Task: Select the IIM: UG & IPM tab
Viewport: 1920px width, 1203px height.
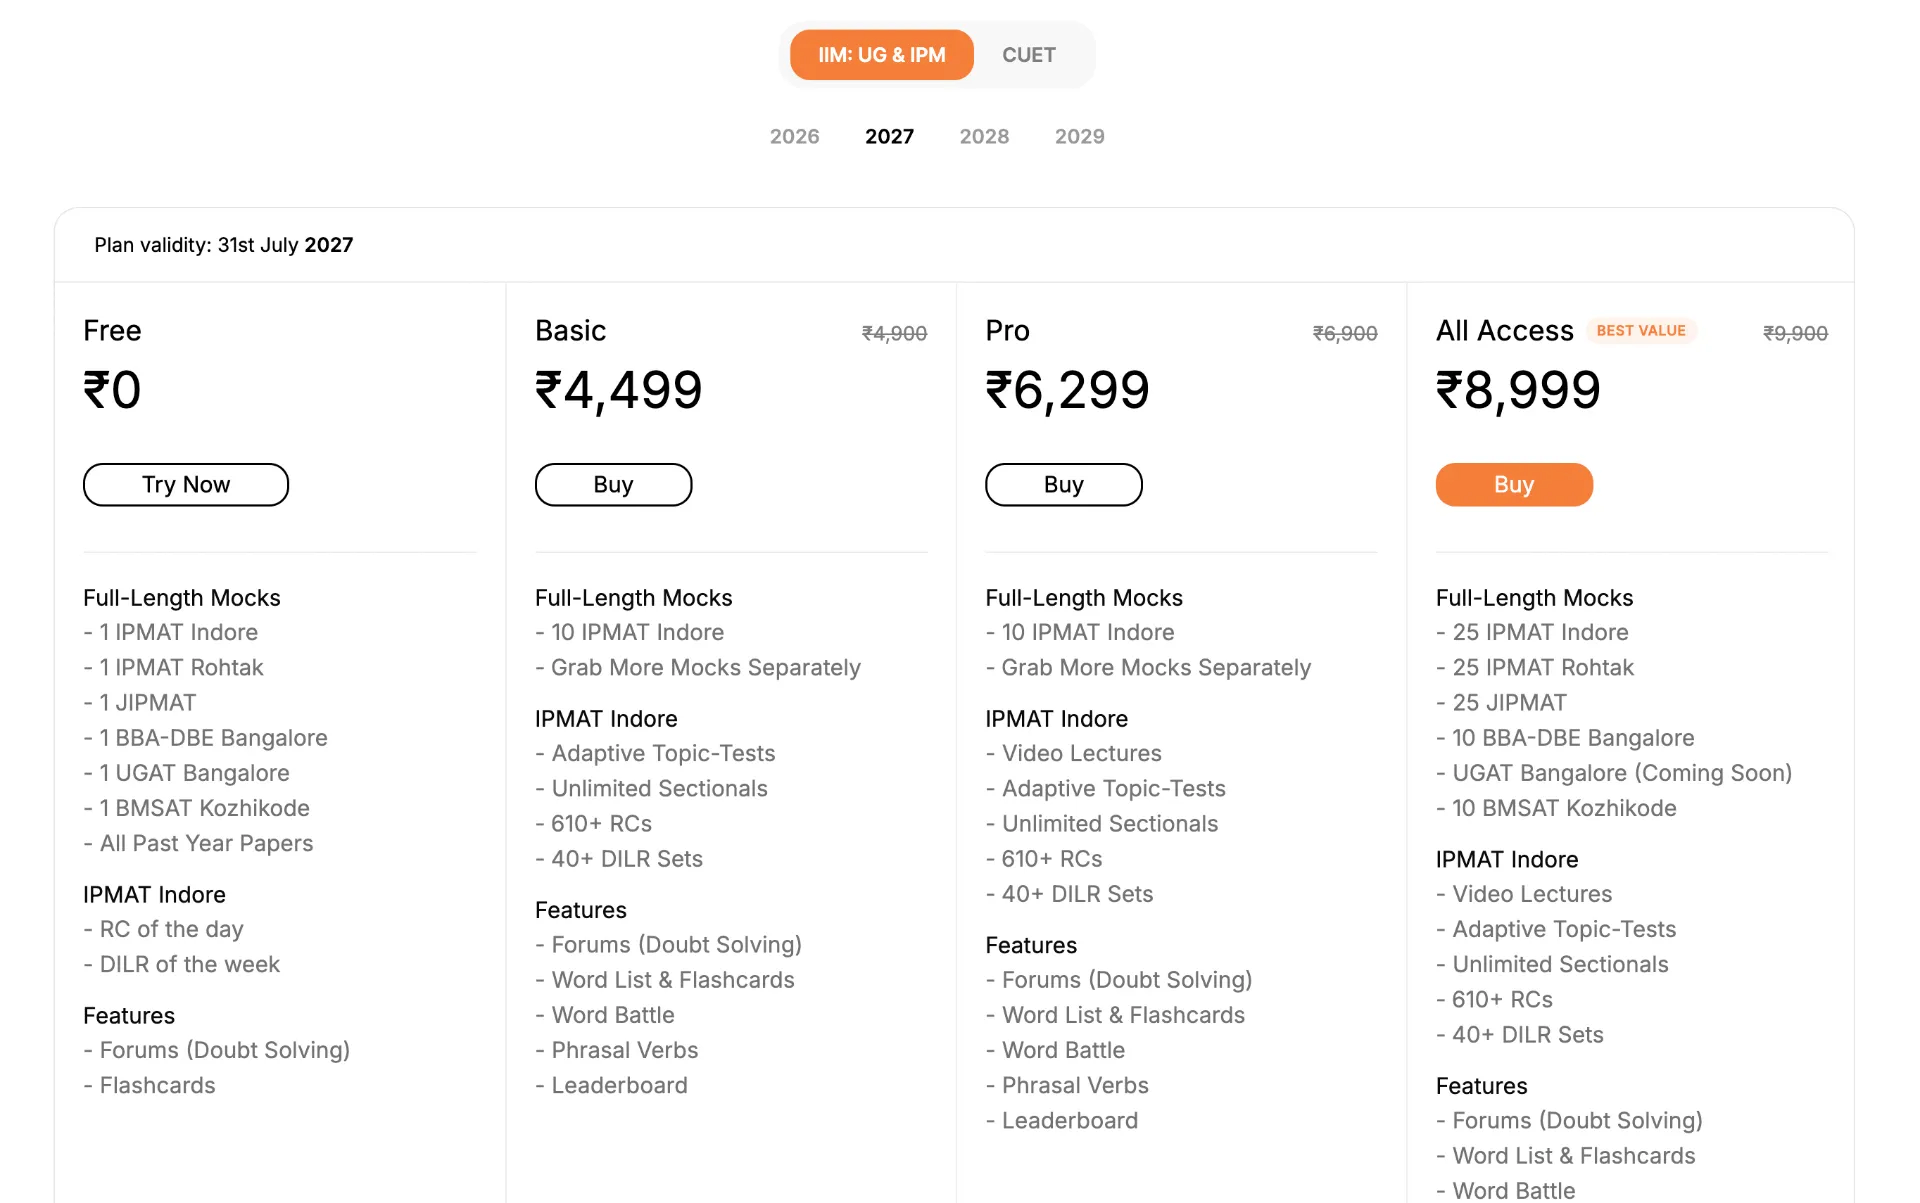Action: coord(881,55)
